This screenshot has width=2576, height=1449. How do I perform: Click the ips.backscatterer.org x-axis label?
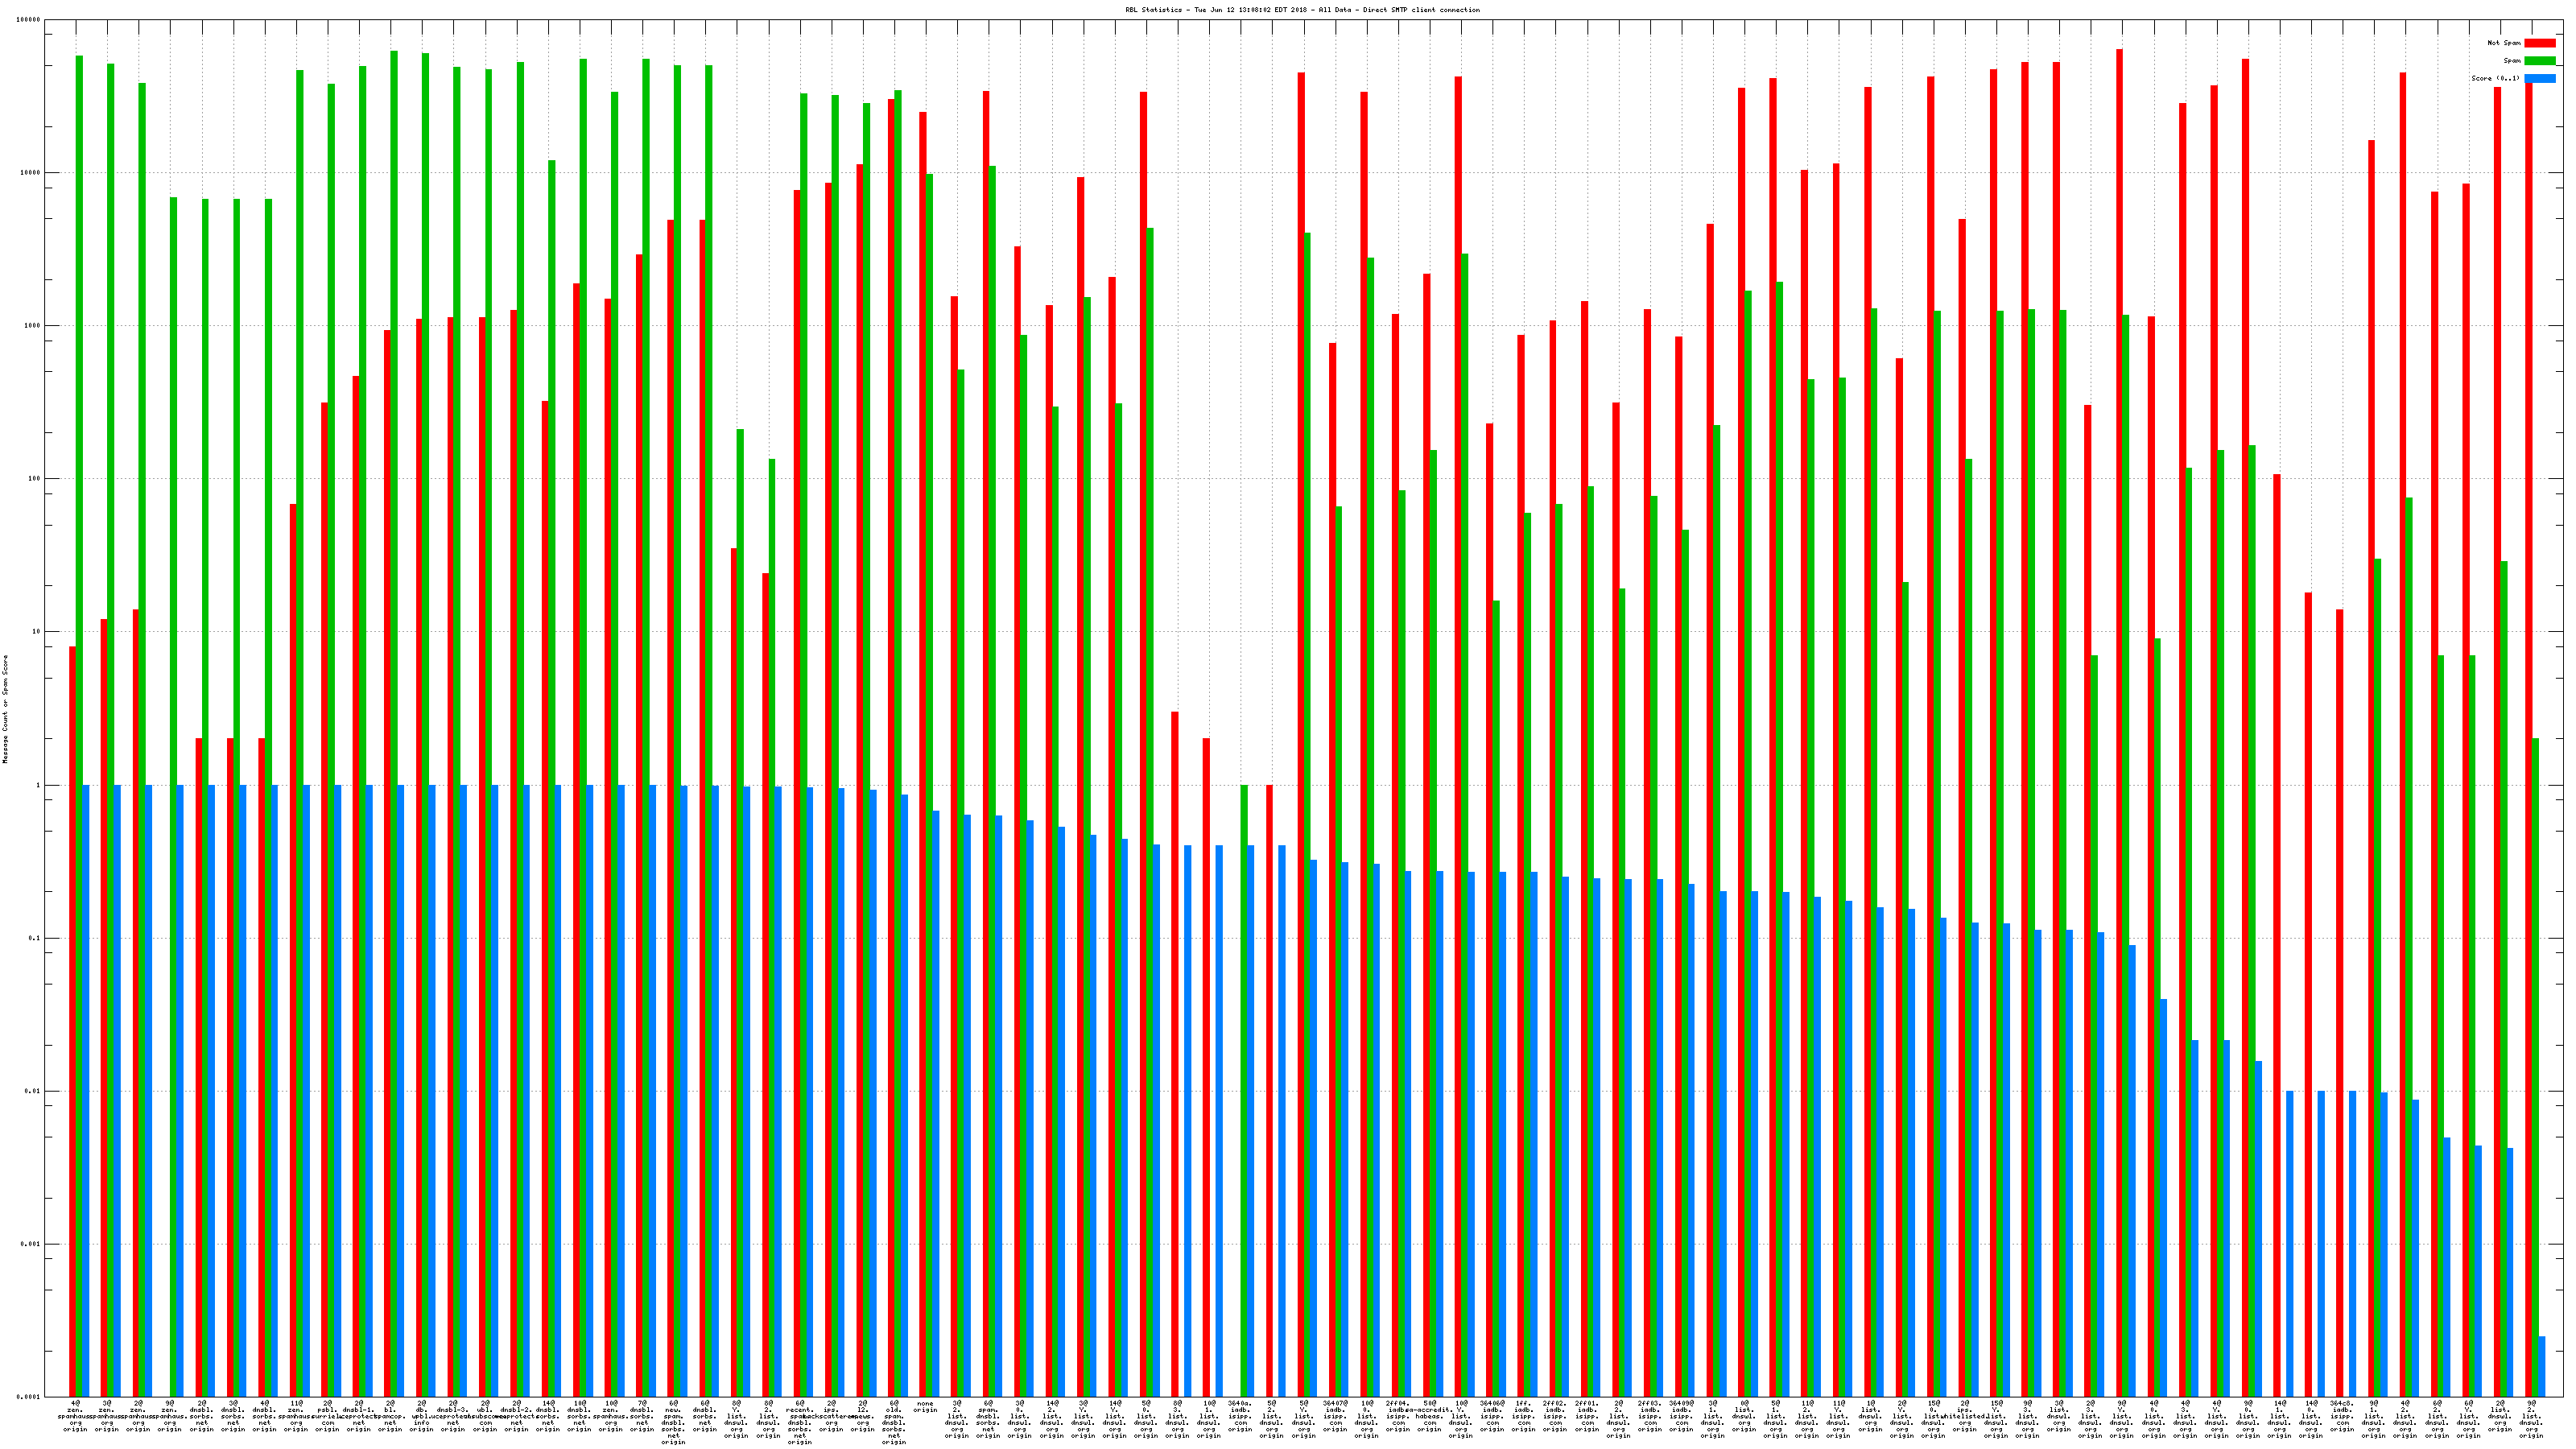[x=831, y=1416]
